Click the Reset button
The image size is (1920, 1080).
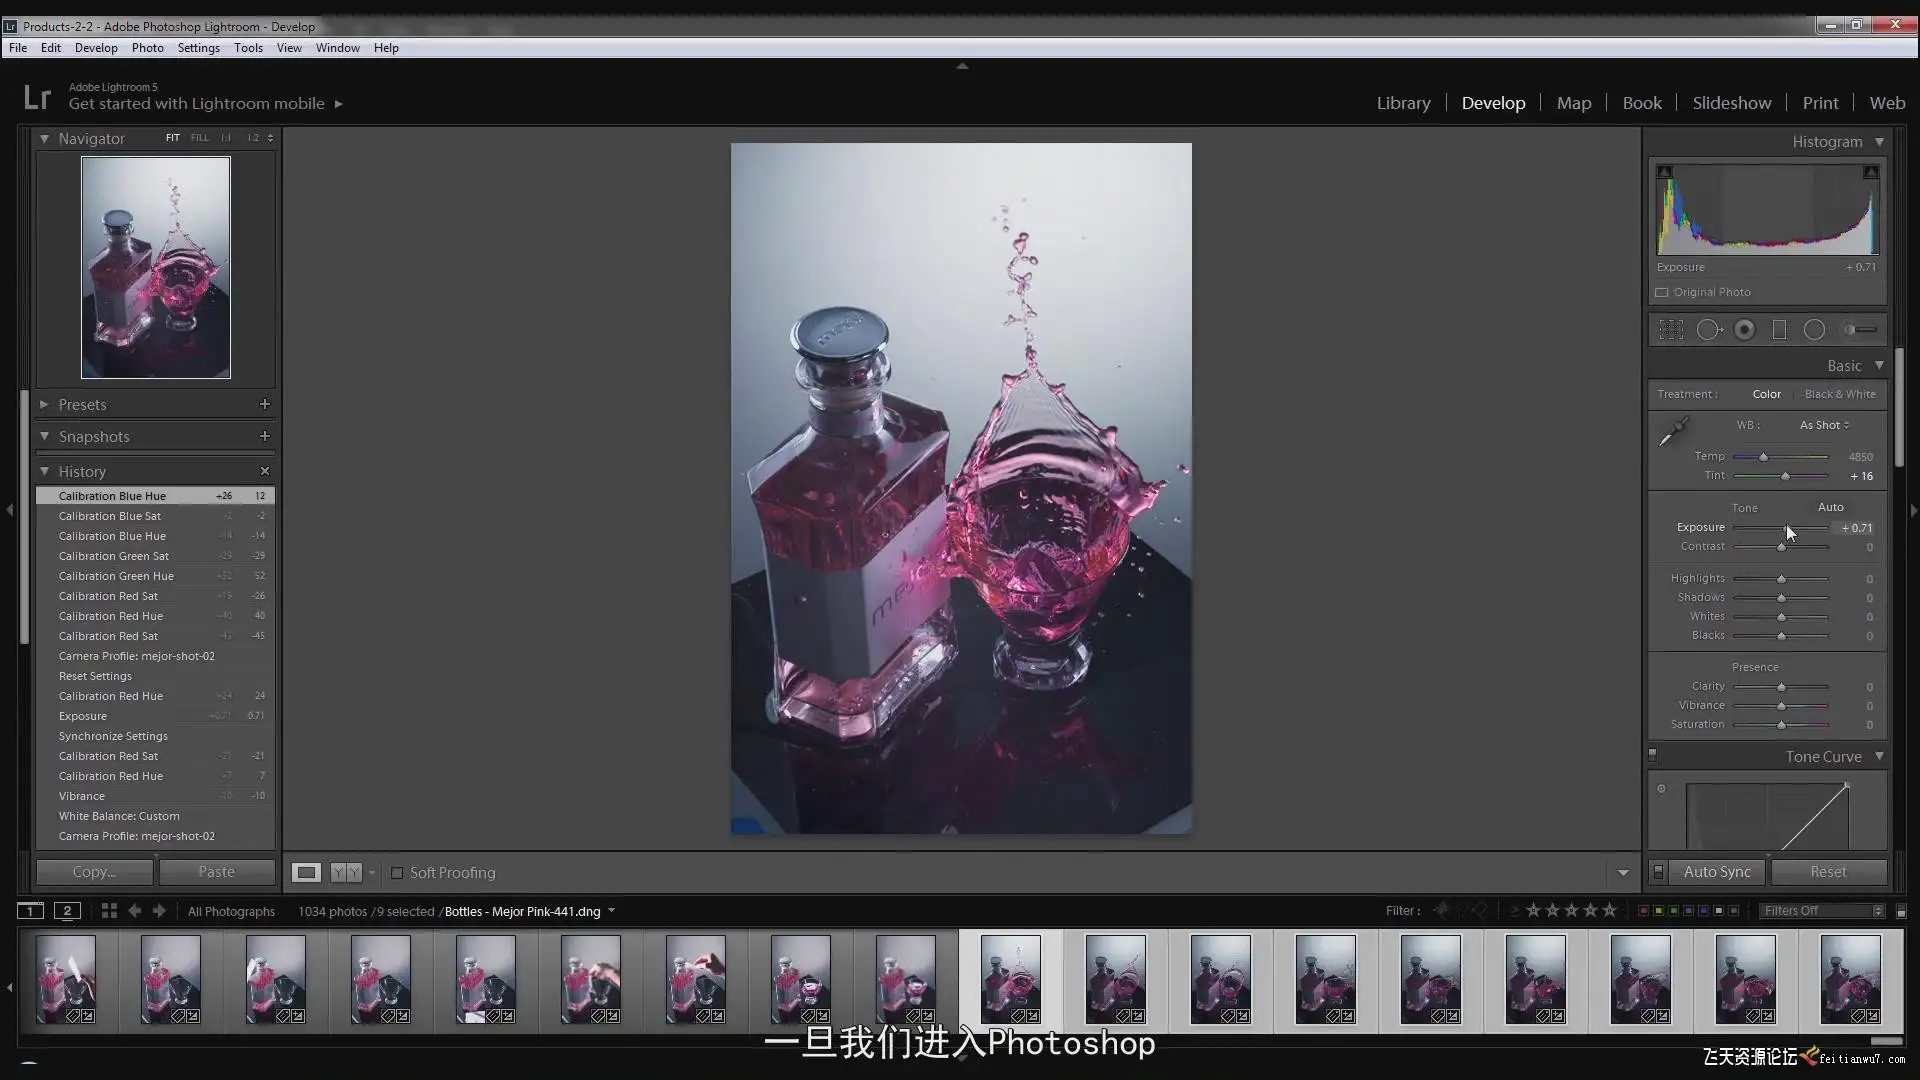(1828, 872)
